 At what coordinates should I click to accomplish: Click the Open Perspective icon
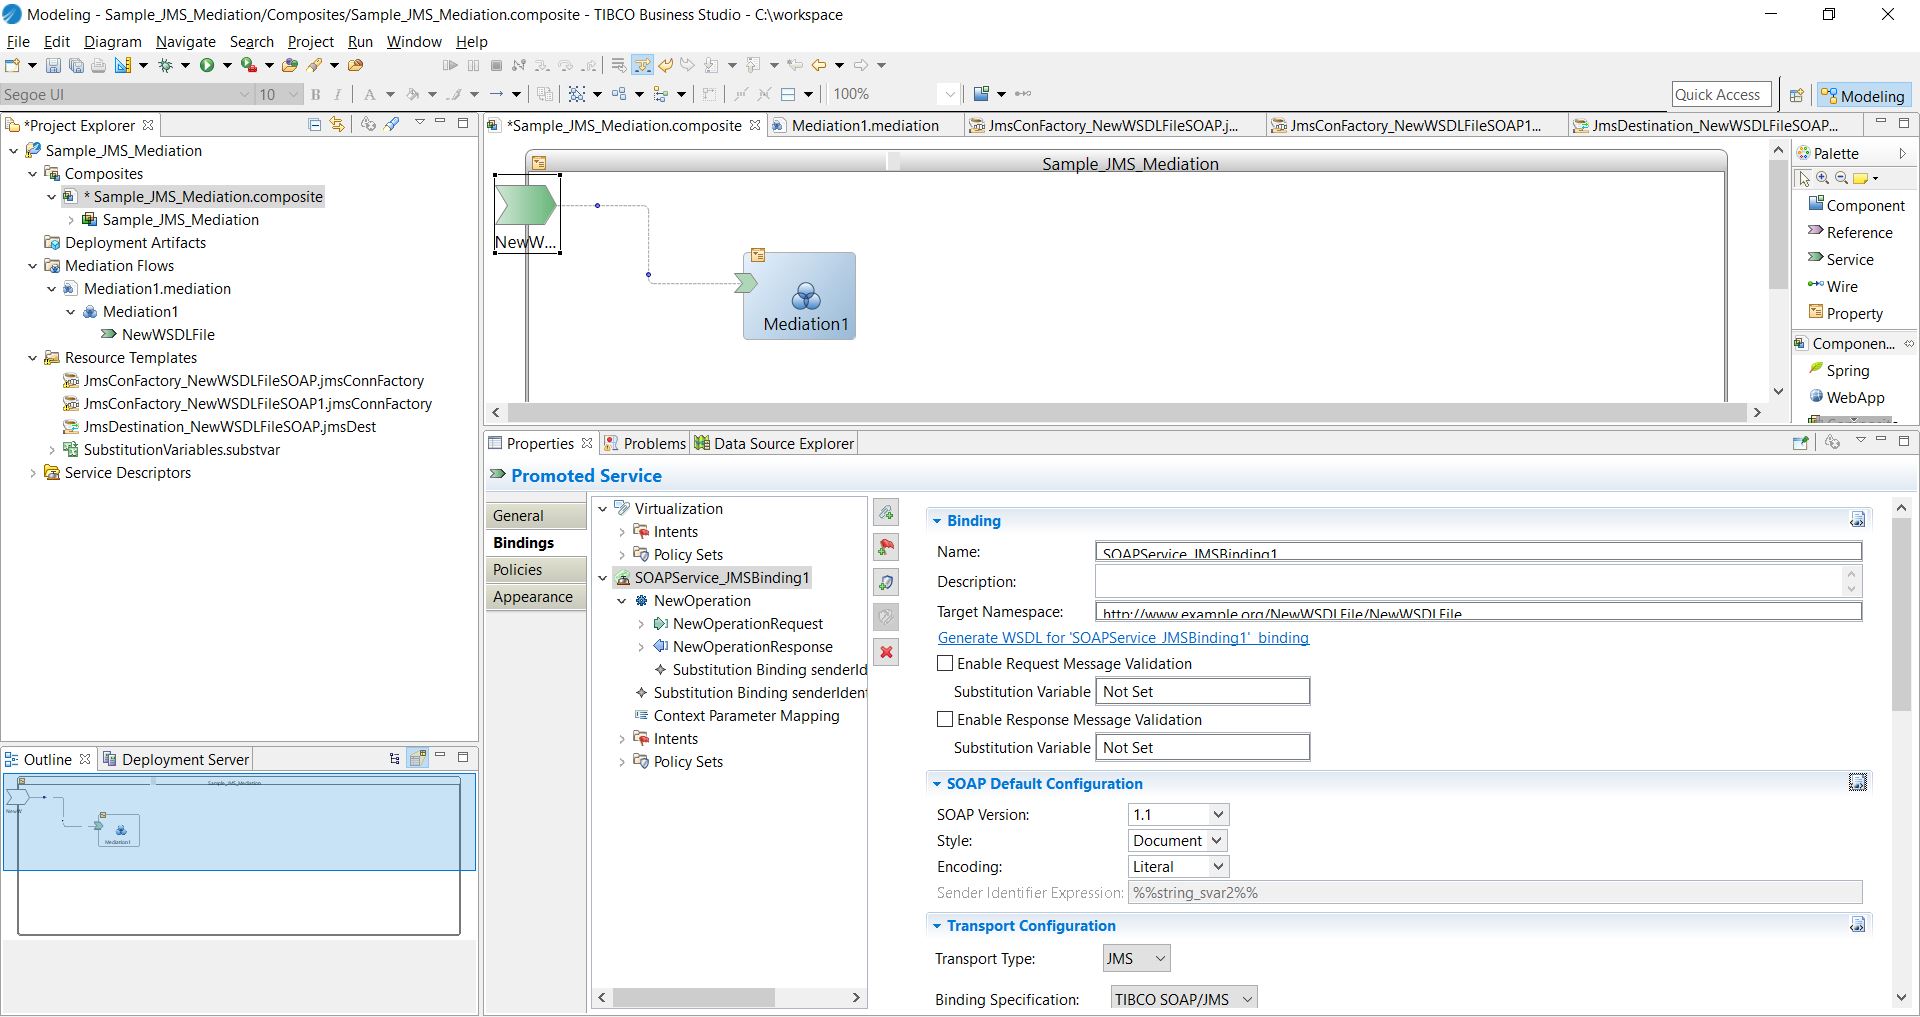coord(1796,95)
